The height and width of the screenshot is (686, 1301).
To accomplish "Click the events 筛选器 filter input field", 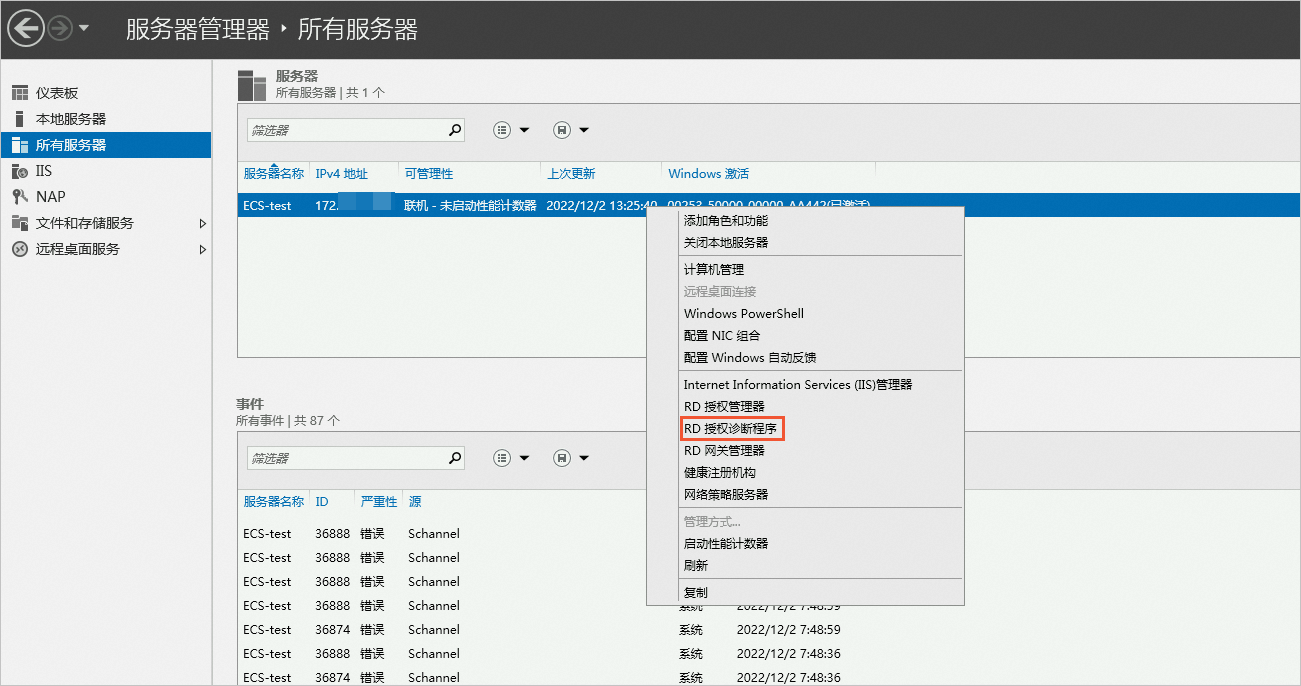I will click(345, 458).
